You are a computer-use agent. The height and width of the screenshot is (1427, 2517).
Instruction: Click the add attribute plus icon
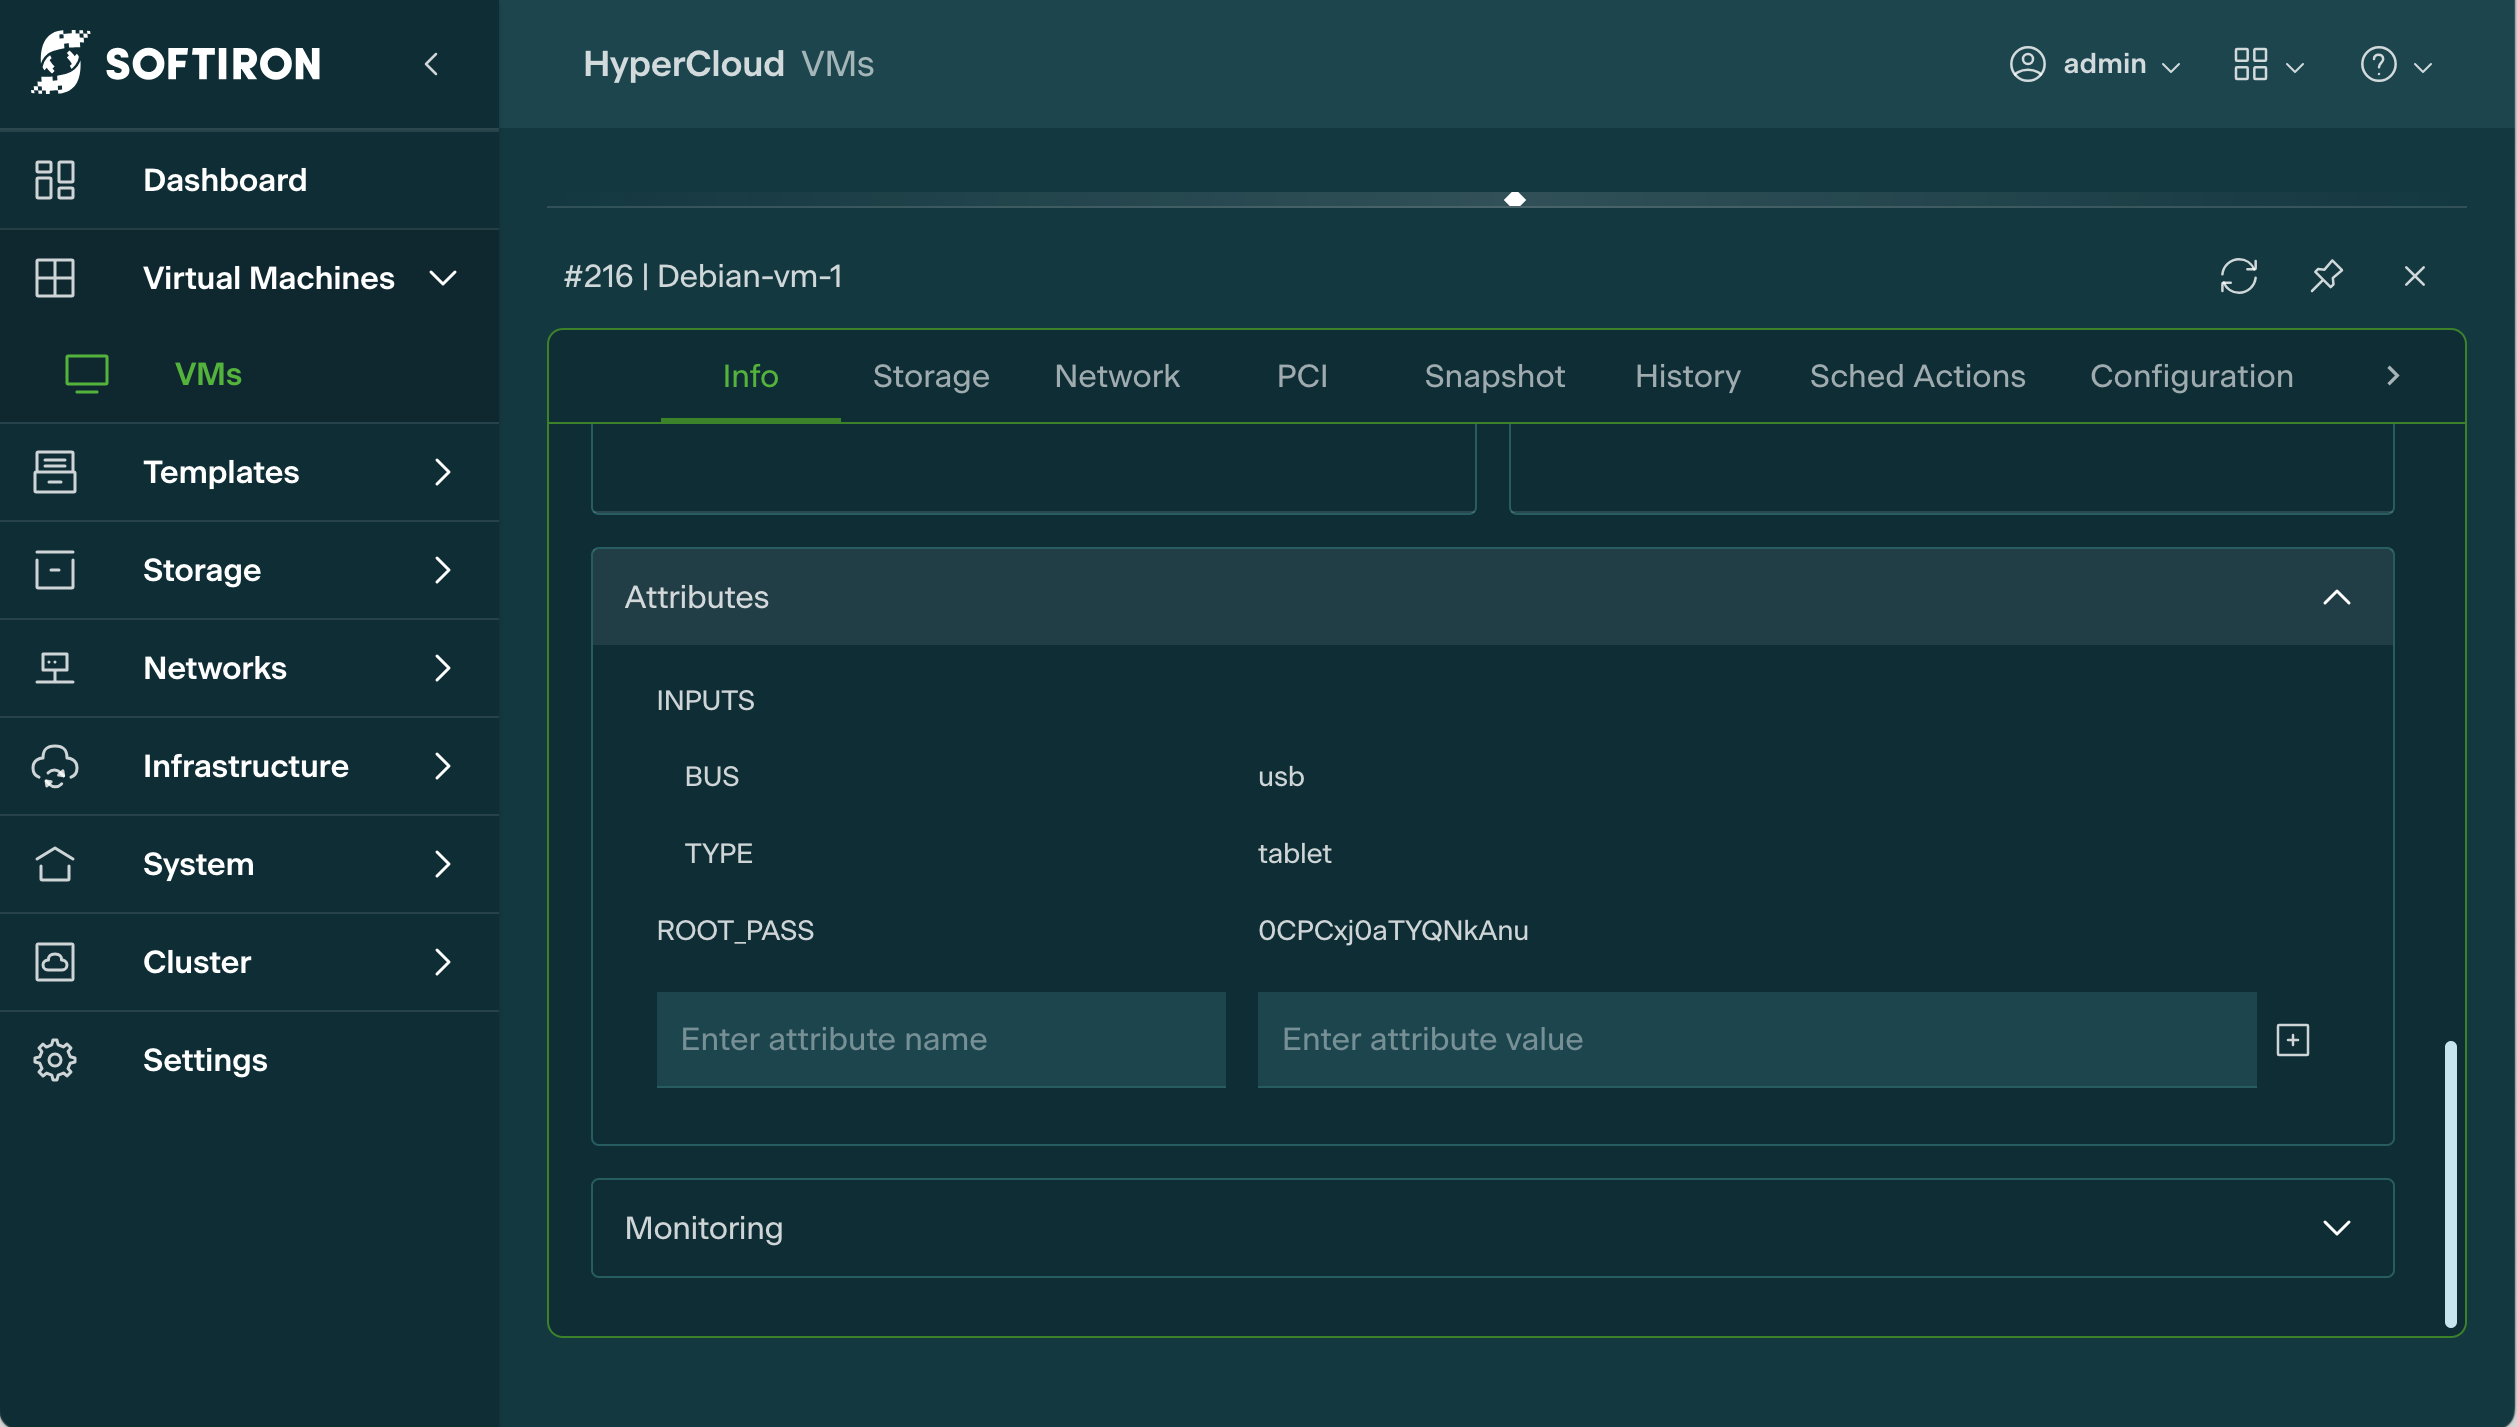click(x=2292, y=1040)
